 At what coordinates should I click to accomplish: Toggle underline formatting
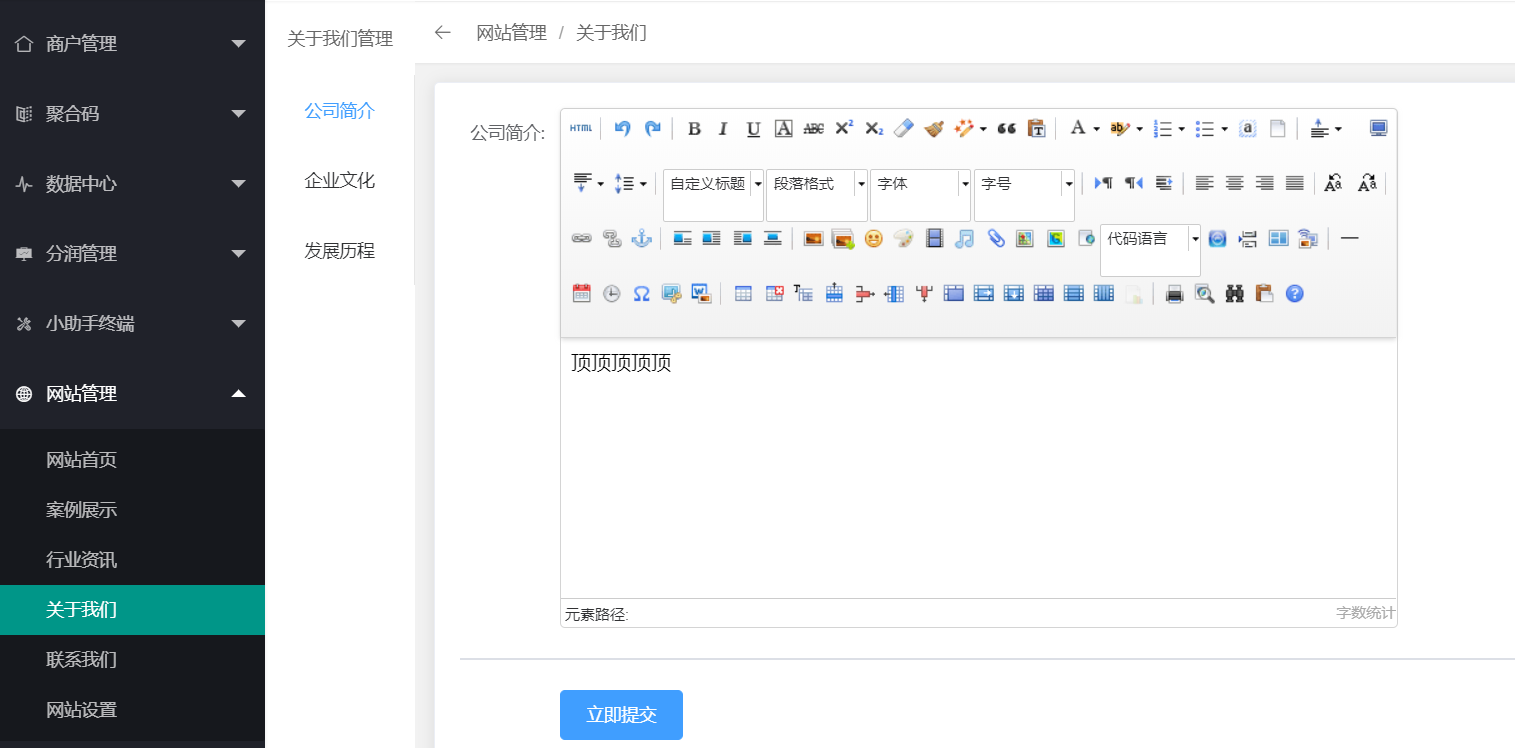click(753, 129)
